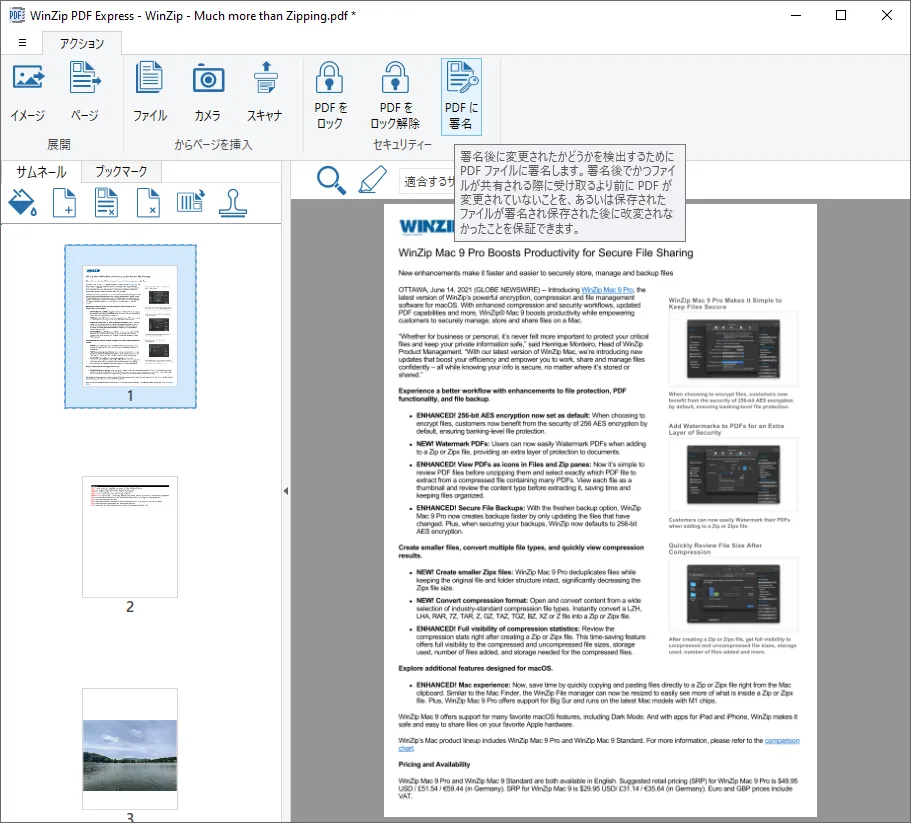
Task: Collapse the thumbnail side panel arrow
Action: 286,491
